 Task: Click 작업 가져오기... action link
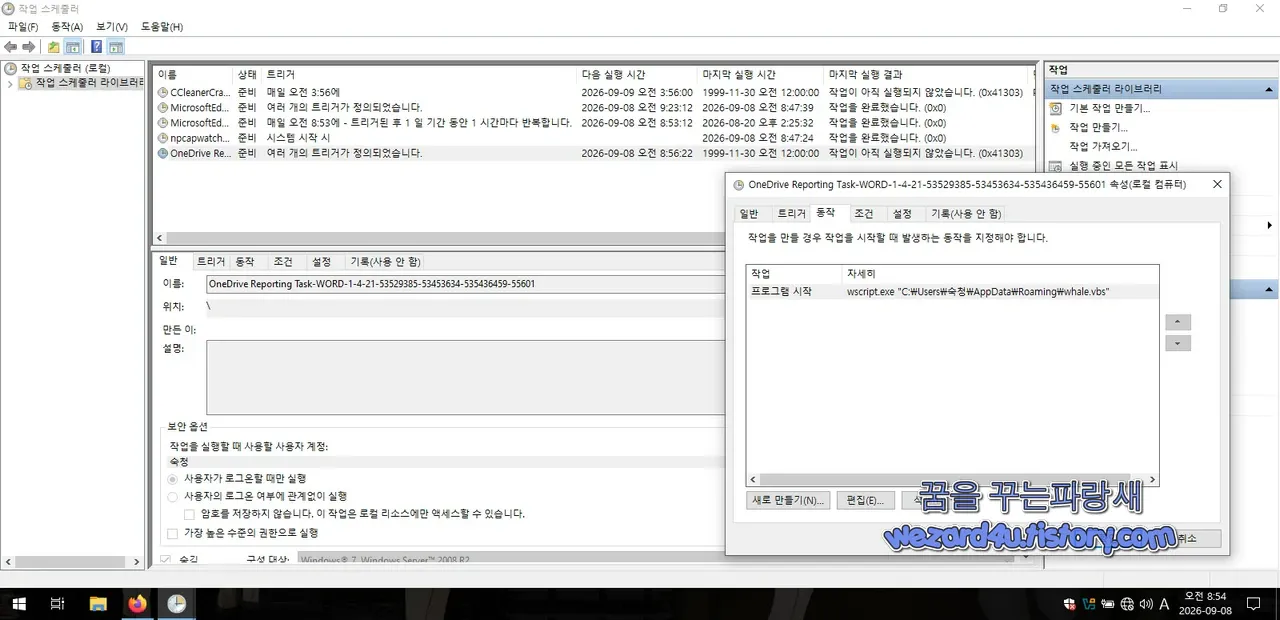1103,146
